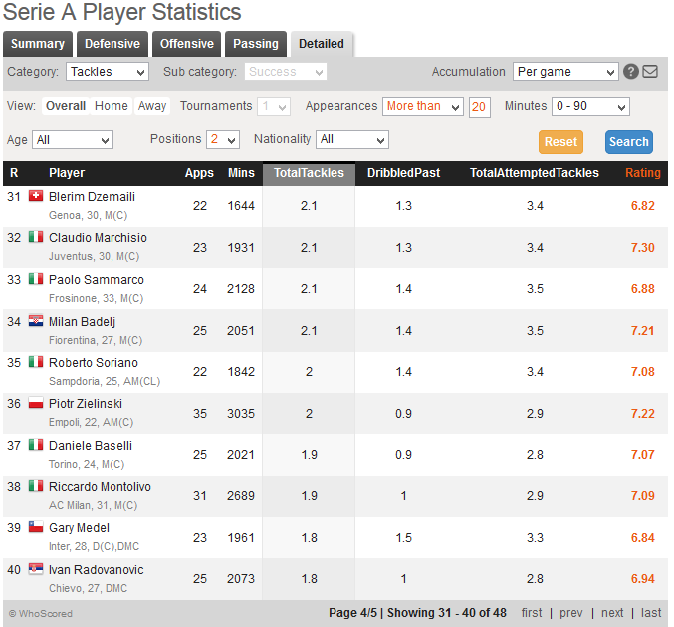
Task: Click Serbia flag beside Ivan Radovanovic
Action: (x=36, y=569)
